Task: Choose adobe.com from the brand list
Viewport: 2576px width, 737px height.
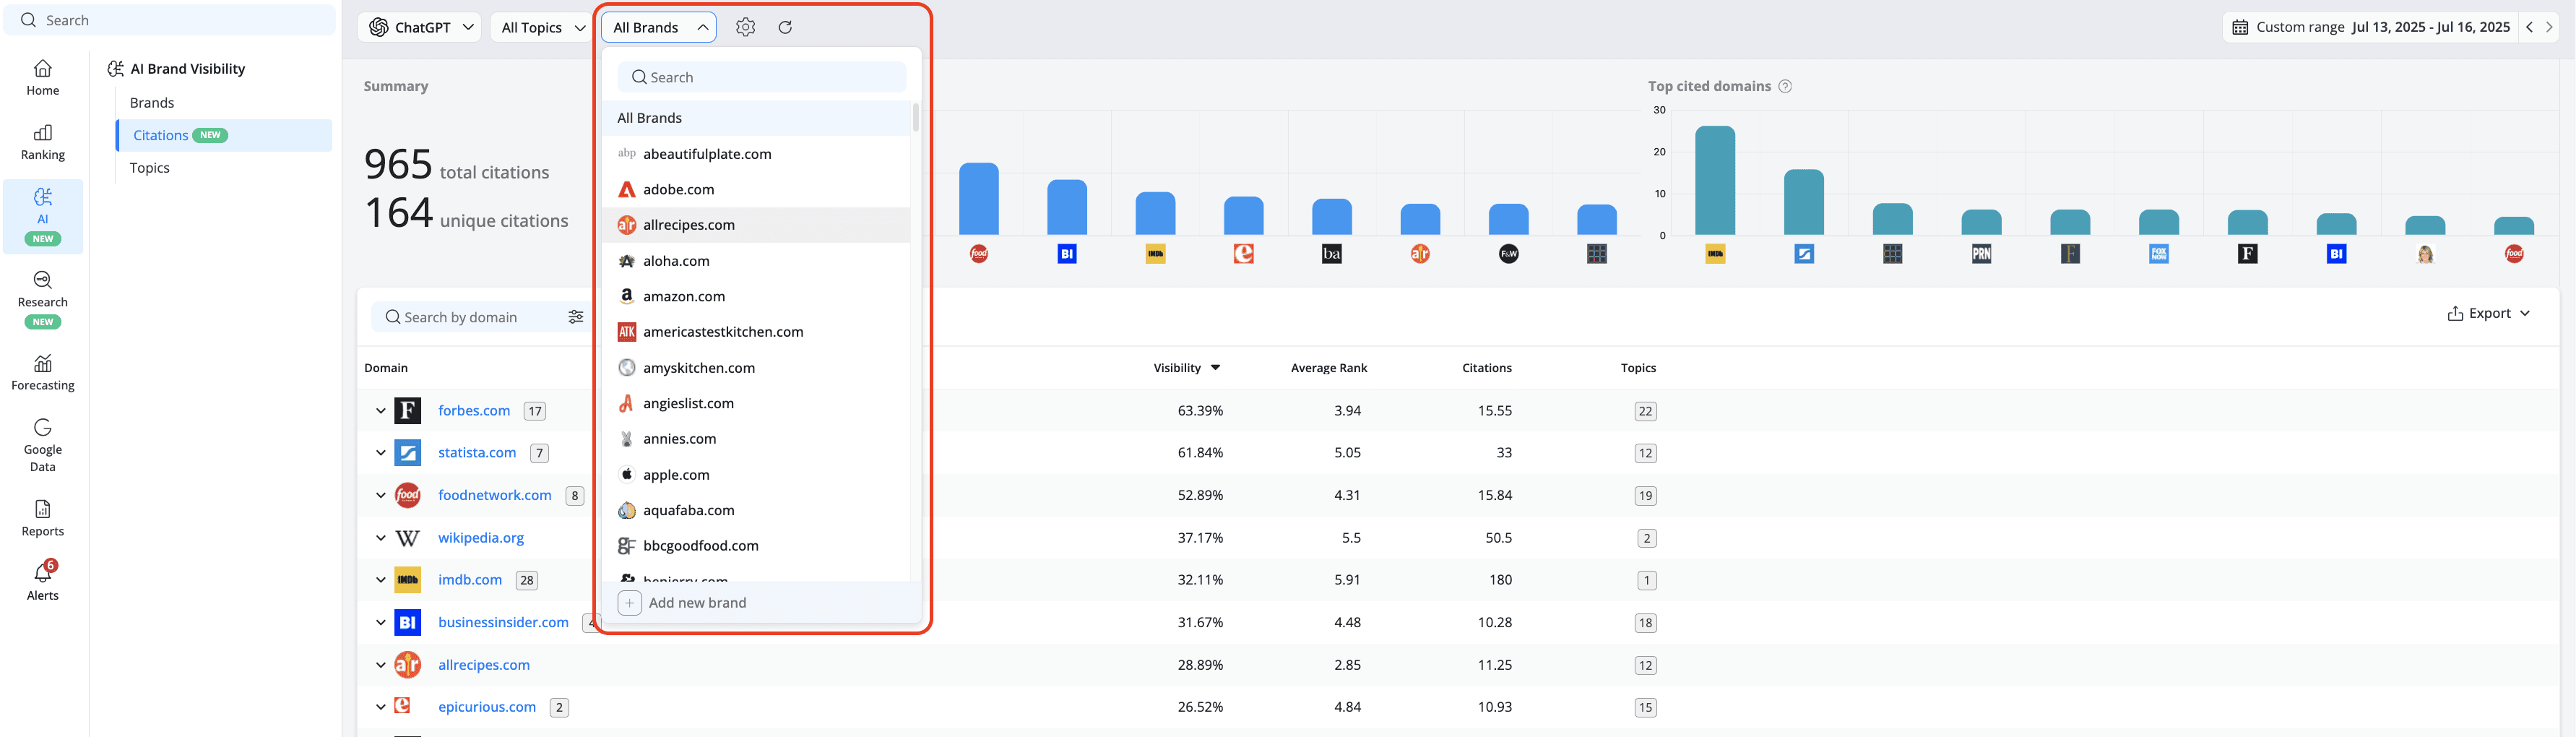Action: [756, 189]
